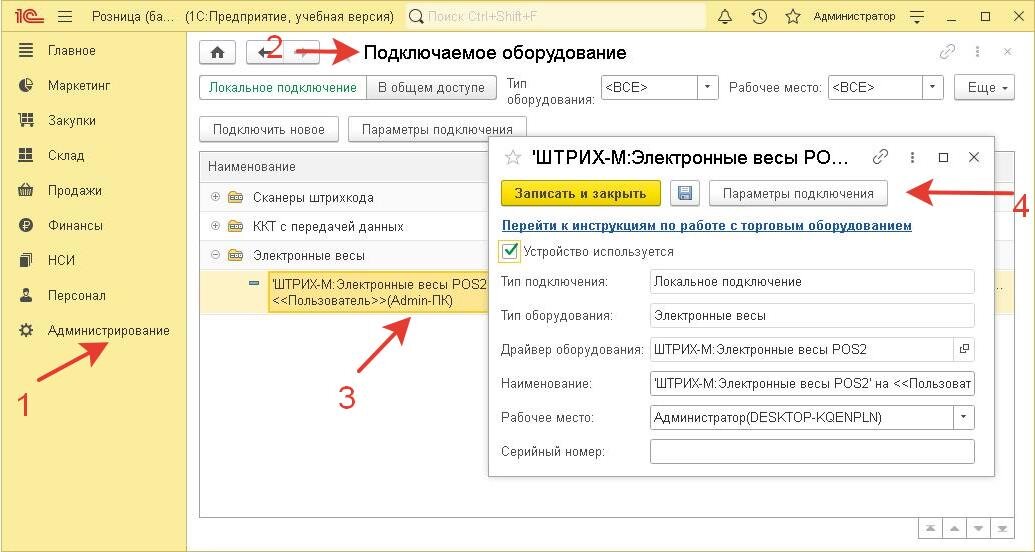This screenshot has width=1035, height=552.
Task: Click the search magnifier icon
Action: coord(416,17)
